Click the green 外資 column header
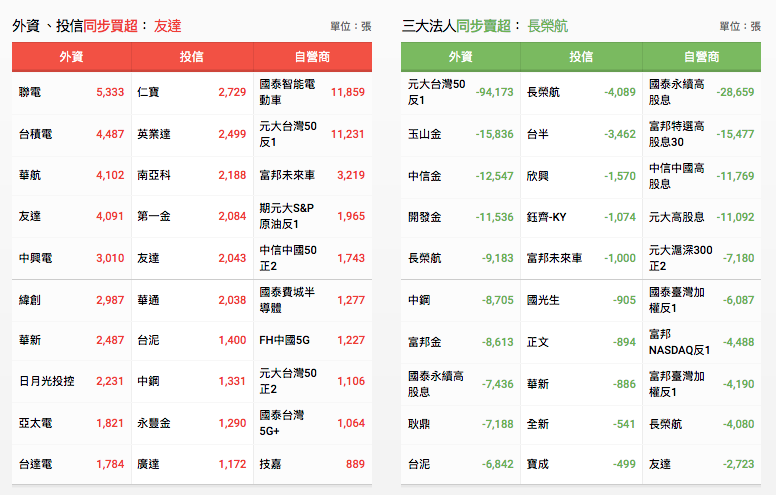Screen dimensions: 776x495 coord(460,57)
